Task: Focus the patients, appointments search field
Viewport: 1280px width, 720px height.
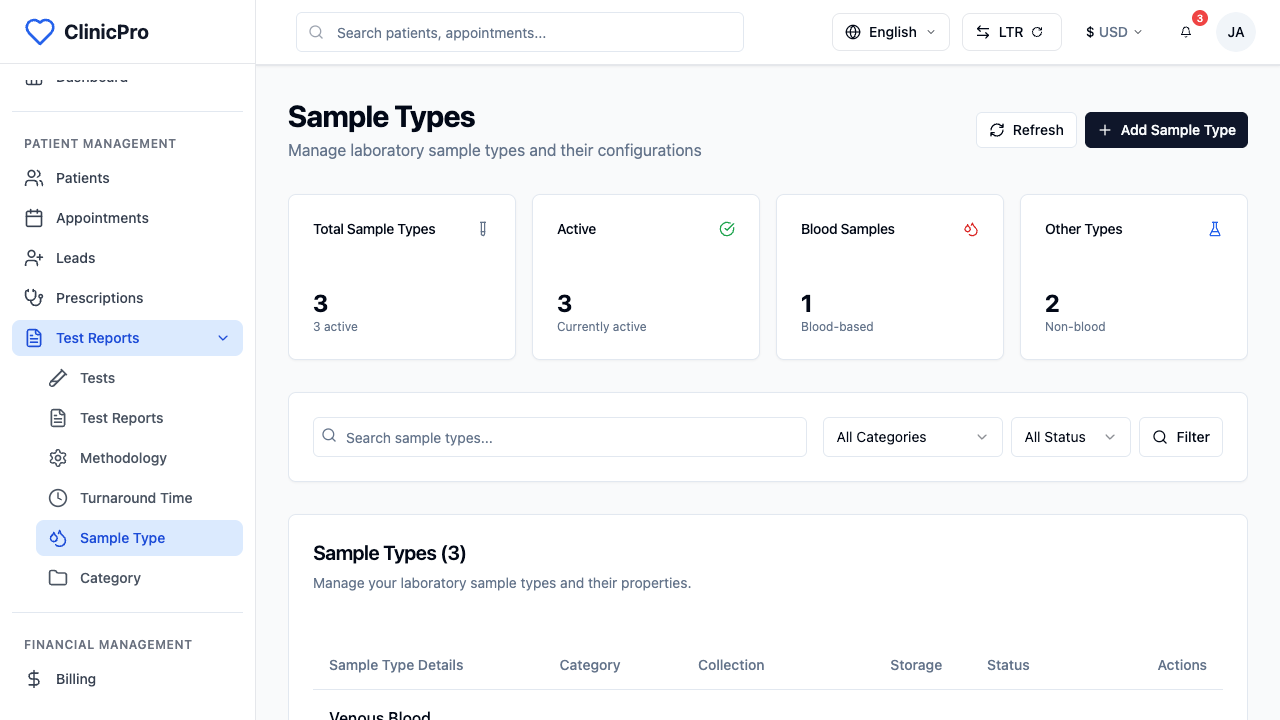Action: (x=520, y=32)
